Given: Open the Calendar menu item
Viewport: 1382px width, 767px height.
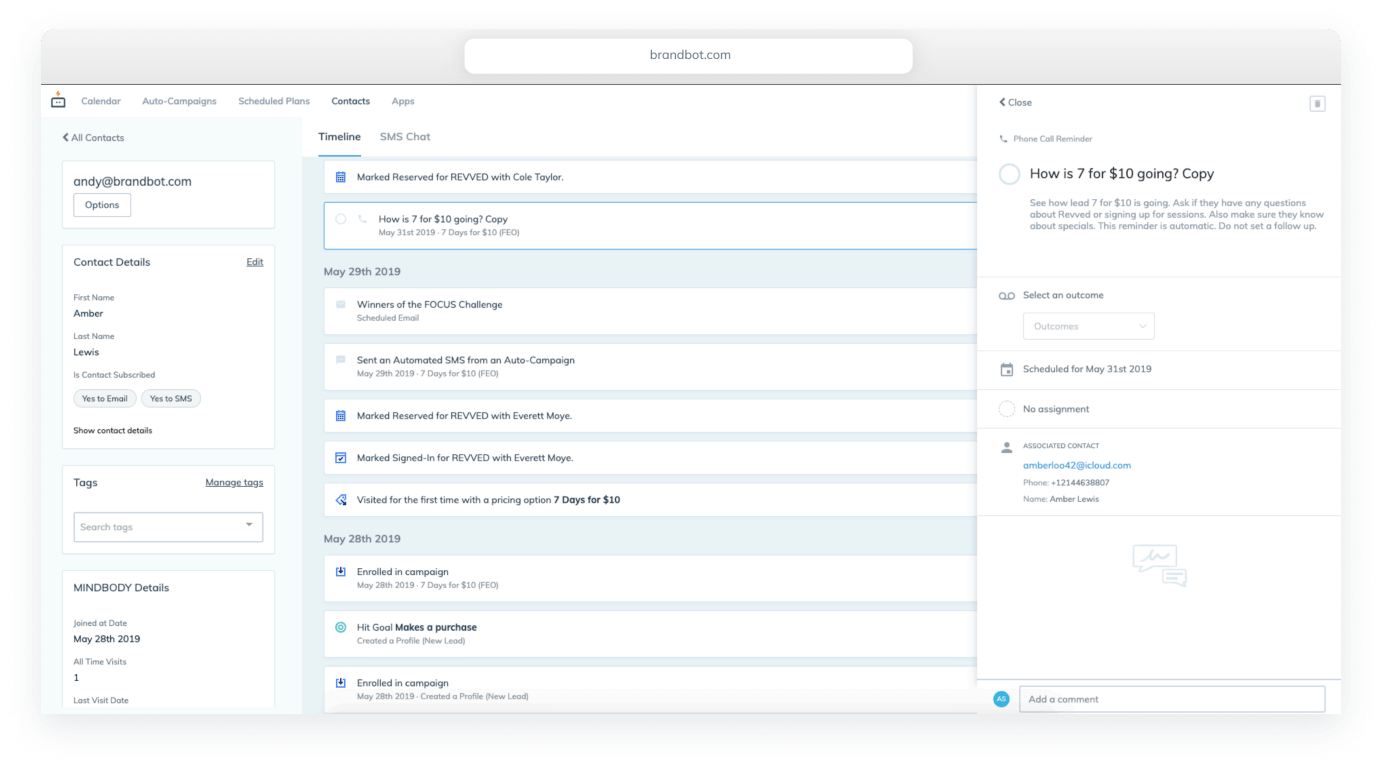Looking at the screenshot, I should click(101, 101).
